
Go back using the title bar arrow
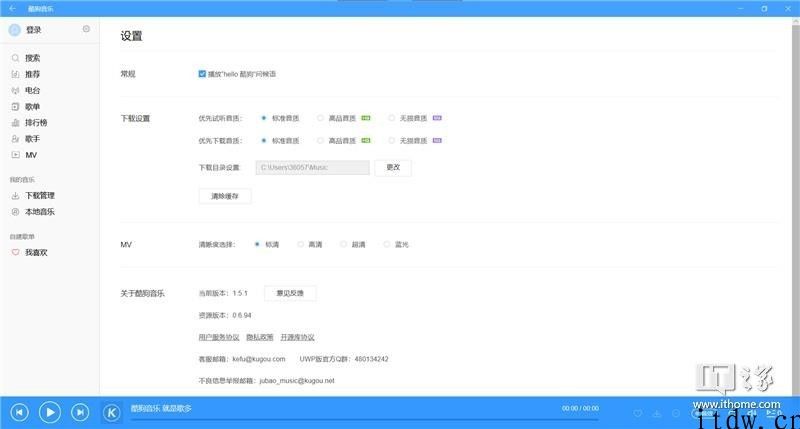pyautogui.click(x=12, y=9)
